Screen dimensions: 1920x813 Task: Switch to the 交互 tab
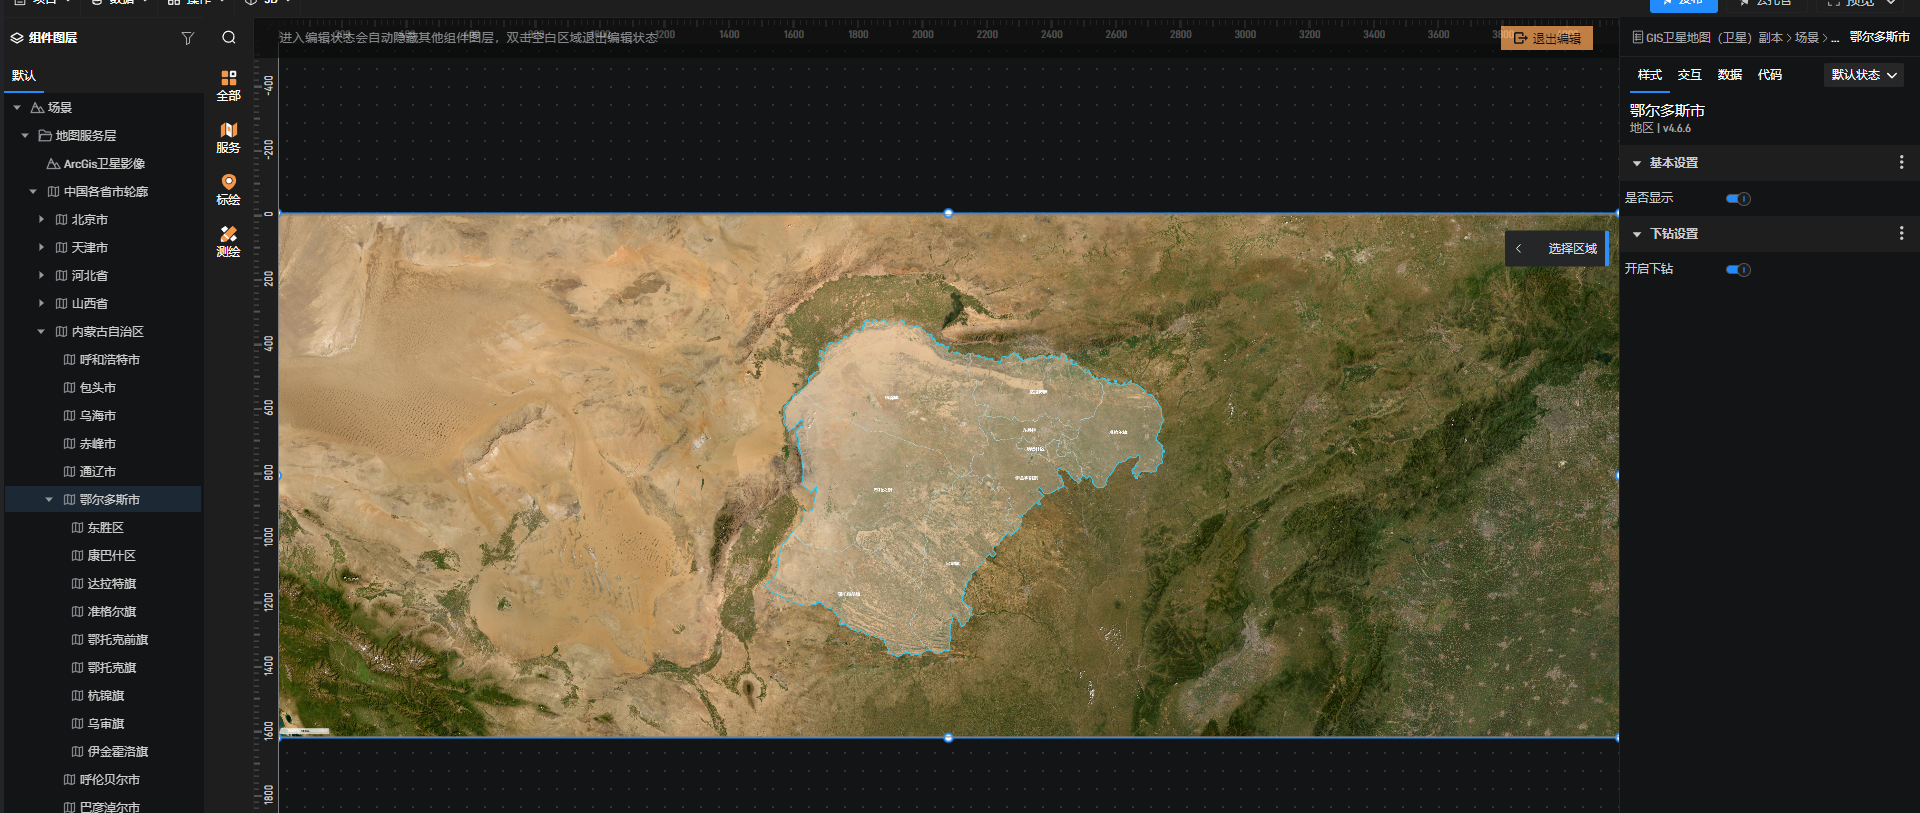pyautogui.click(x=1689, y=75)
